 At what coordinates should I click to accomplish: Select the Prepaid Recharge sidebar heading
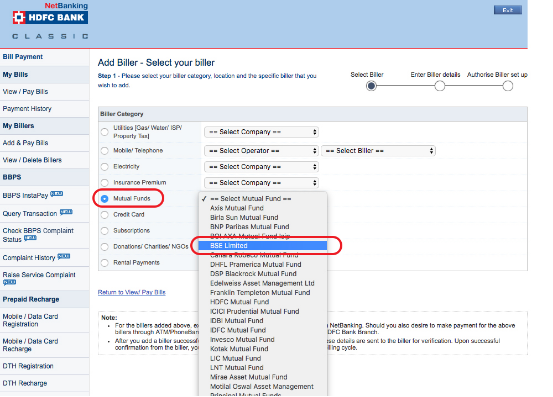[31, 299]
